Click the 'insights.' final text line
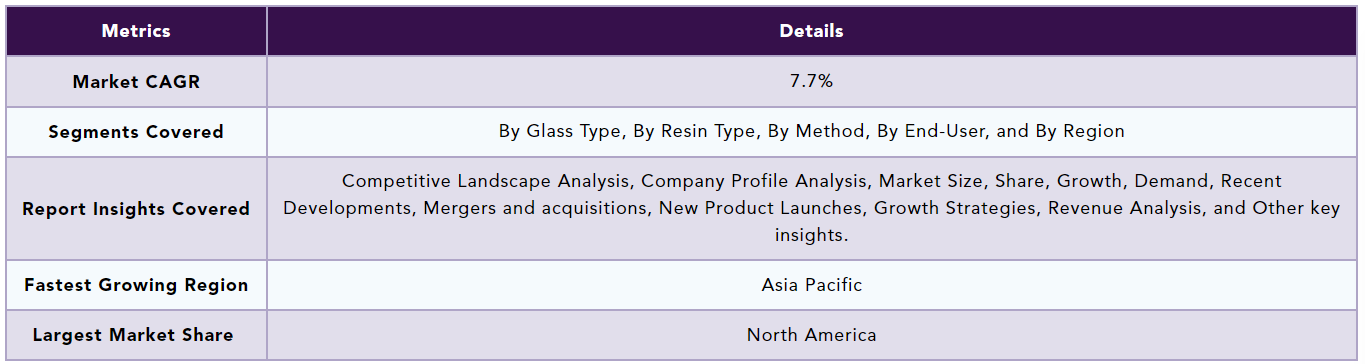The width and height of the screenshot is (1365, 364). (x=811, y=235)
